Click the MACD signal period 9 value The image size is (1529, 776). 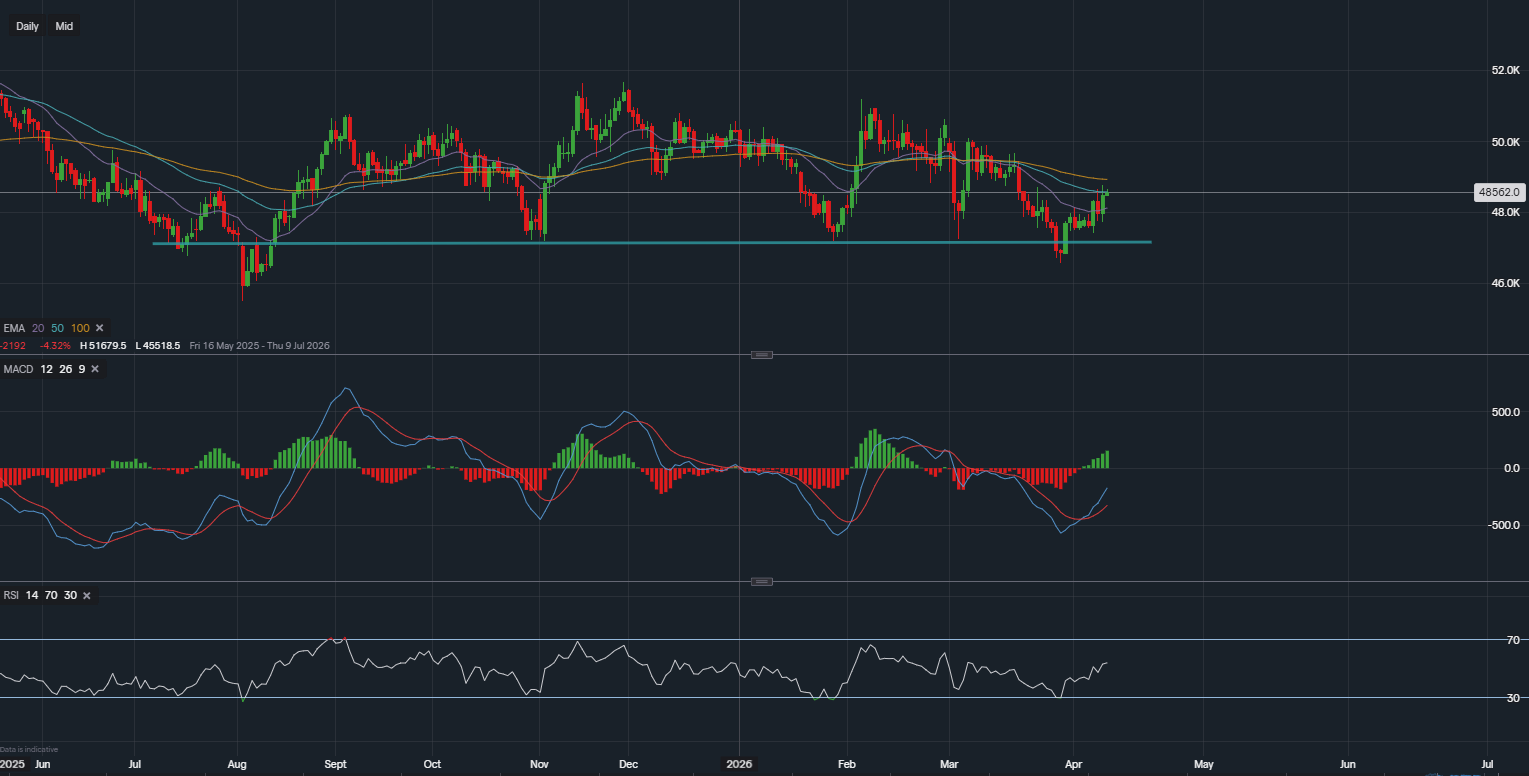(81, 369)
